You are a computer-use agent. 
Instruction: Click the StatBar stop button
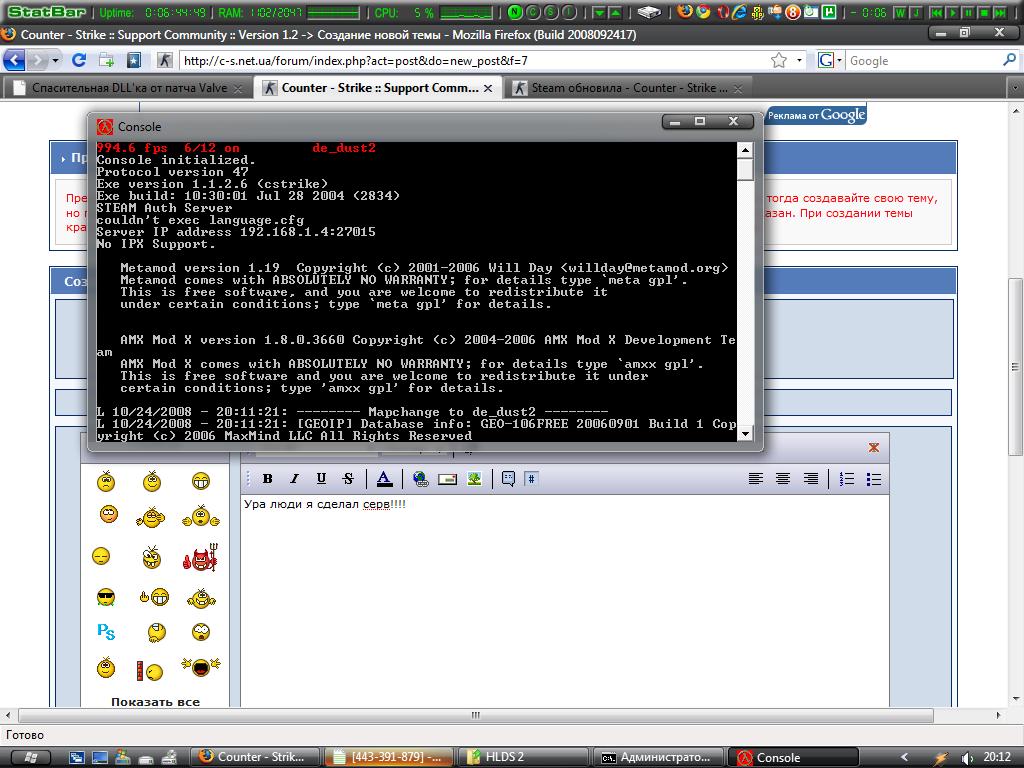point(984,12)
